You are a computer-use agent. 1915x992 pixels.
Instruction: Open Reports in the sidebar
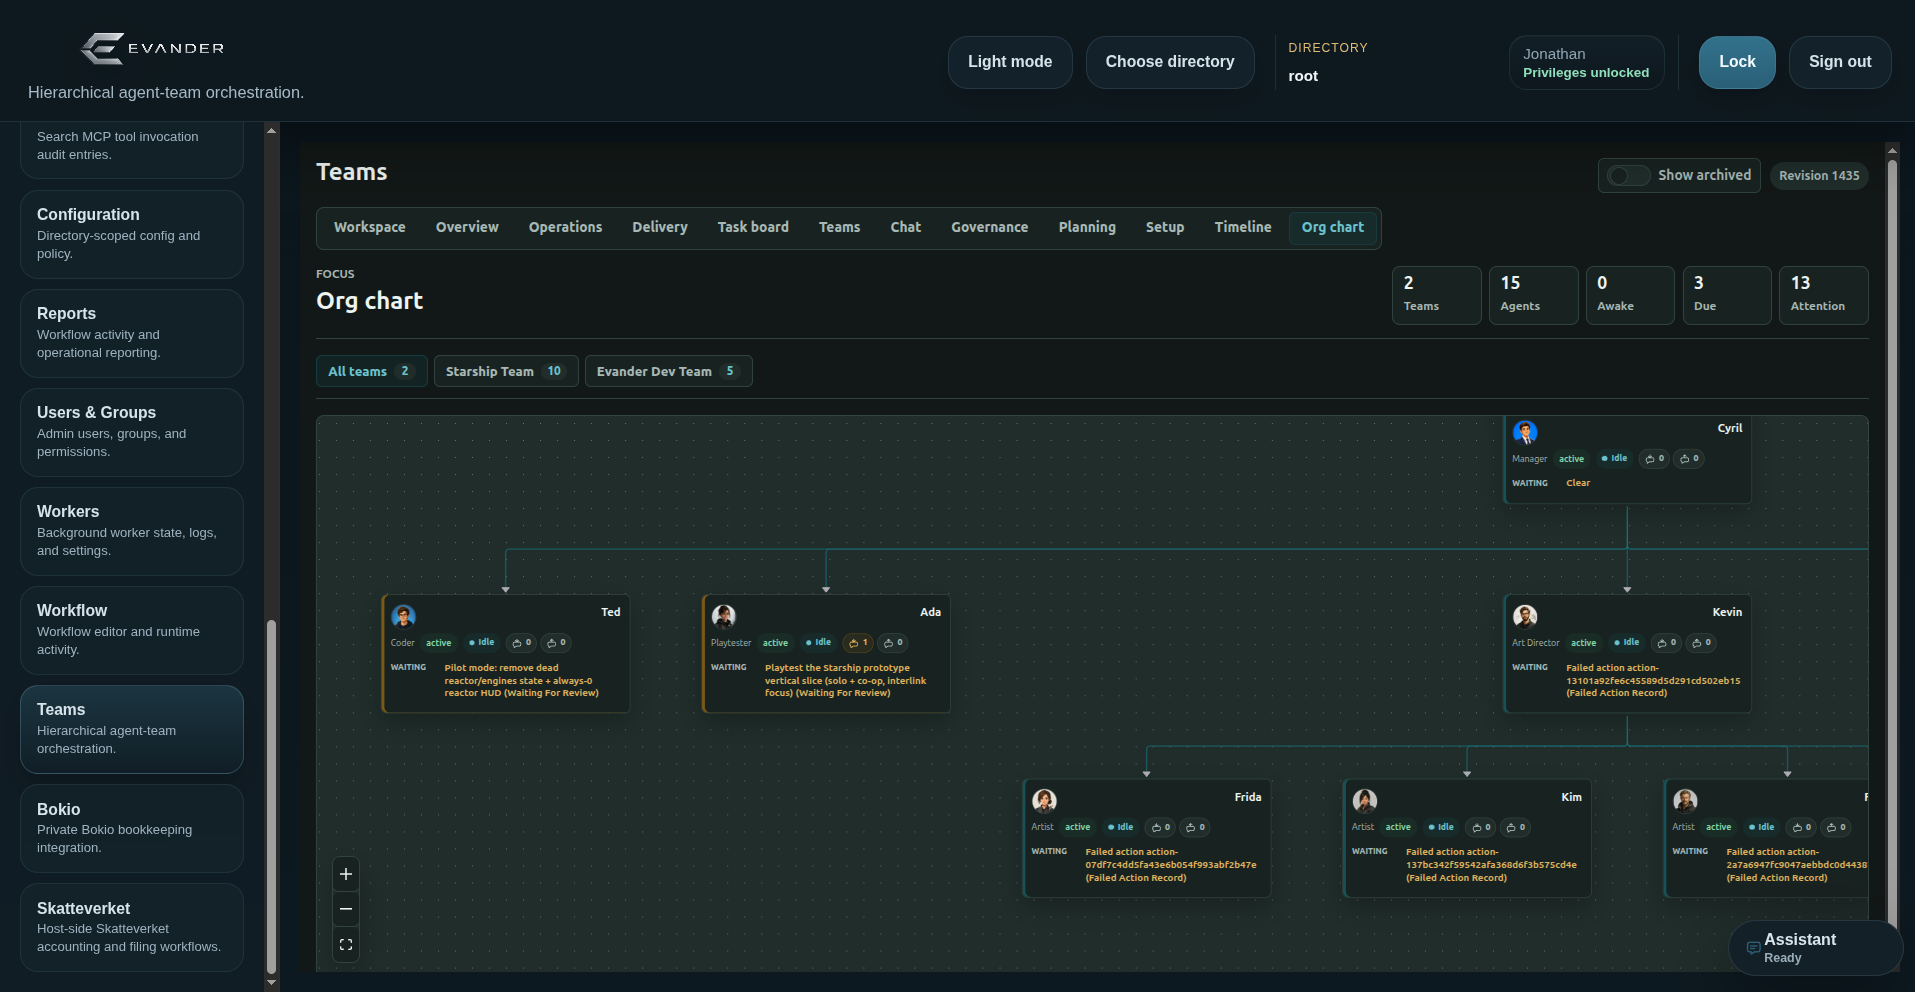pyautogui.click(x=132, y=333)
